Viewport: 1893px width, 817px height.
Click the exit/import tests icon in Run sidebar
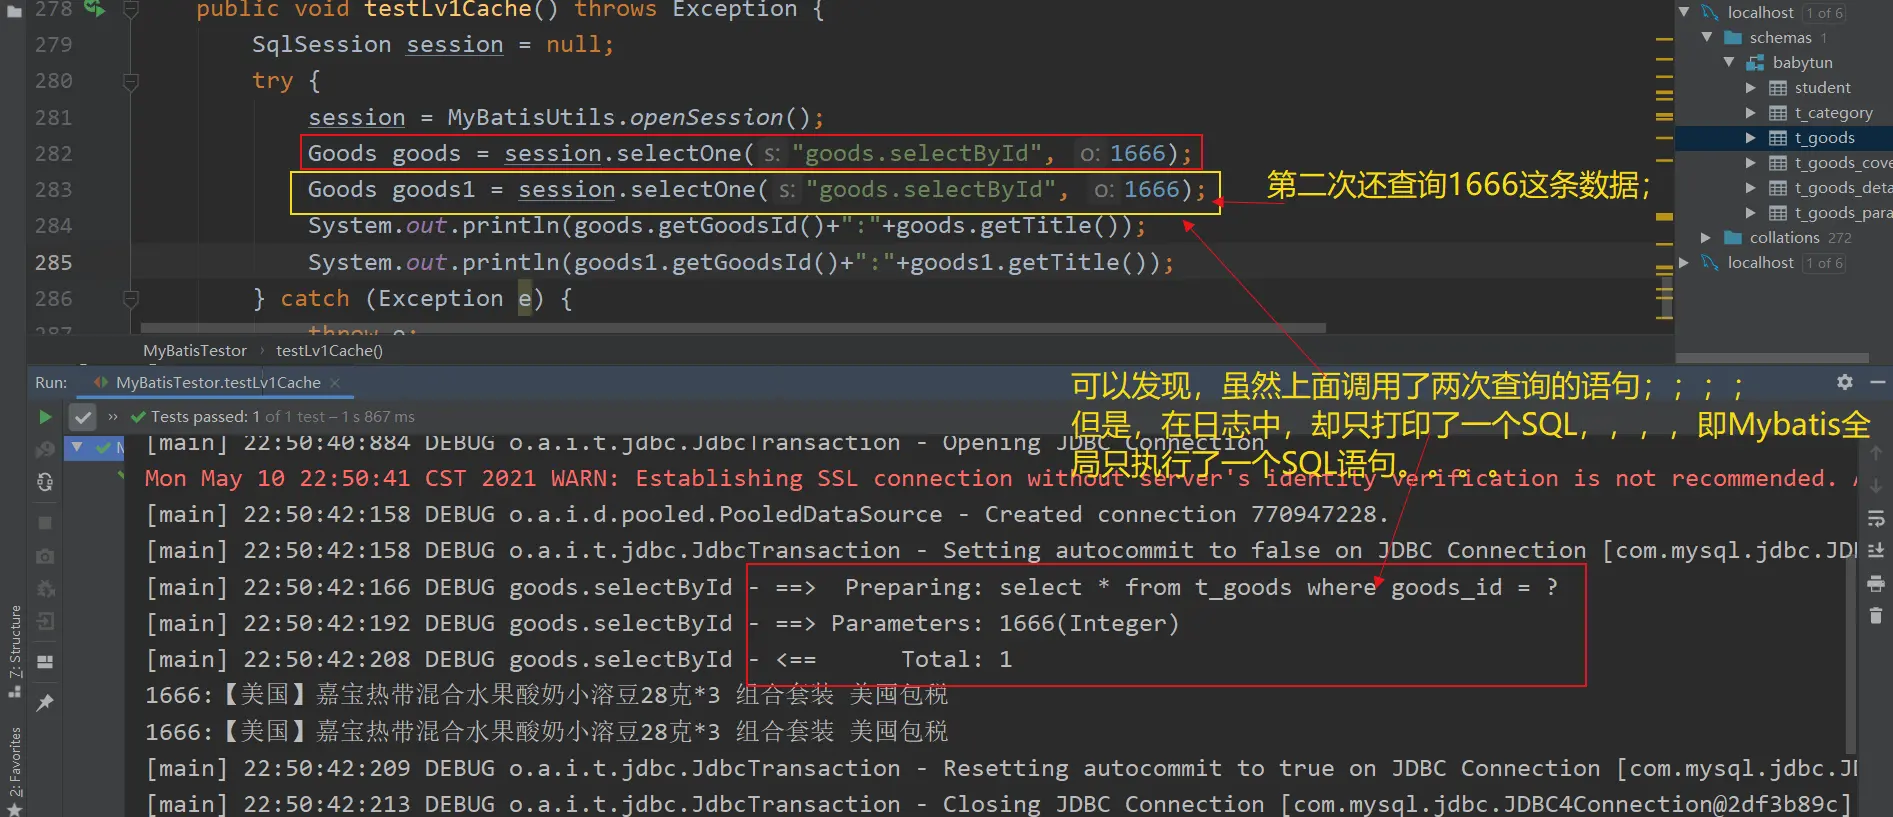tap(45, 622)
